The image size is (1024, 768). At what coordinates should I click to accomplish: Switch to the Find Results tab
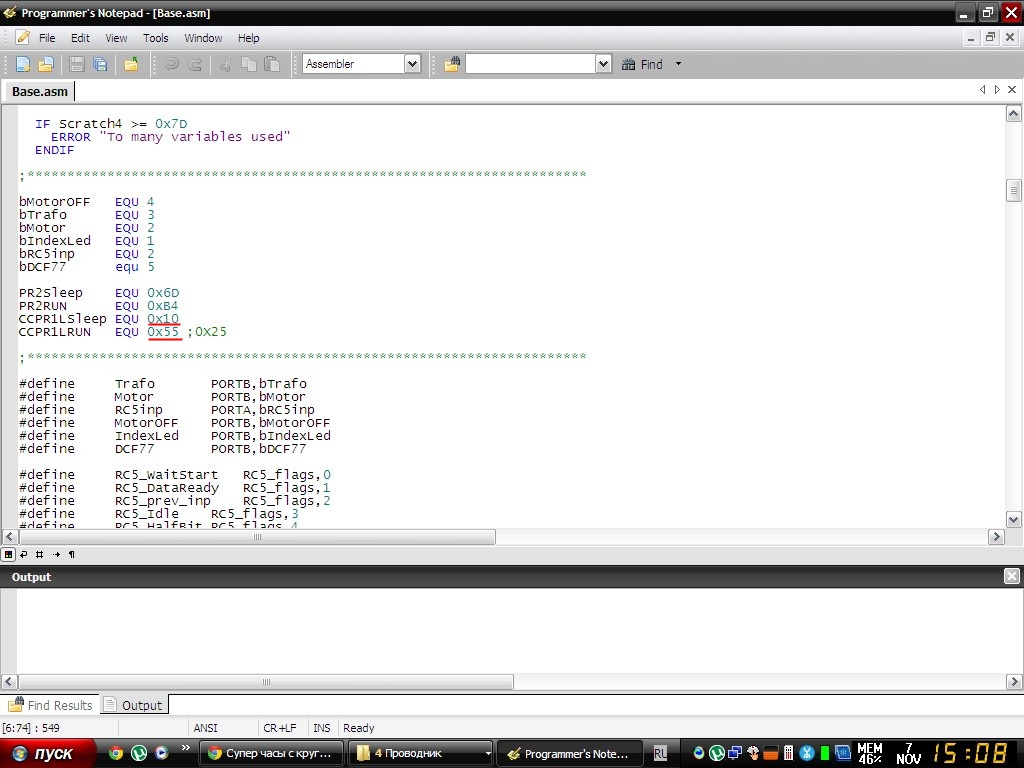pos(51,705)
